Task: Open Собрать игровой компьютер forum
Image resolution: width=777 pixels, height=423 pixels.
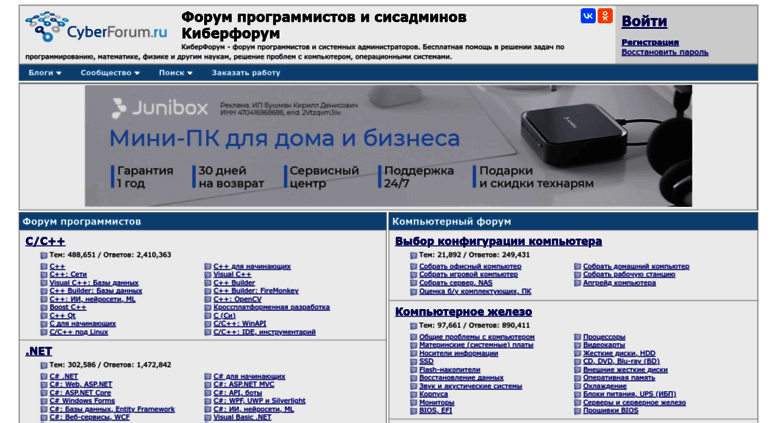Action: (x=468, y=274)
